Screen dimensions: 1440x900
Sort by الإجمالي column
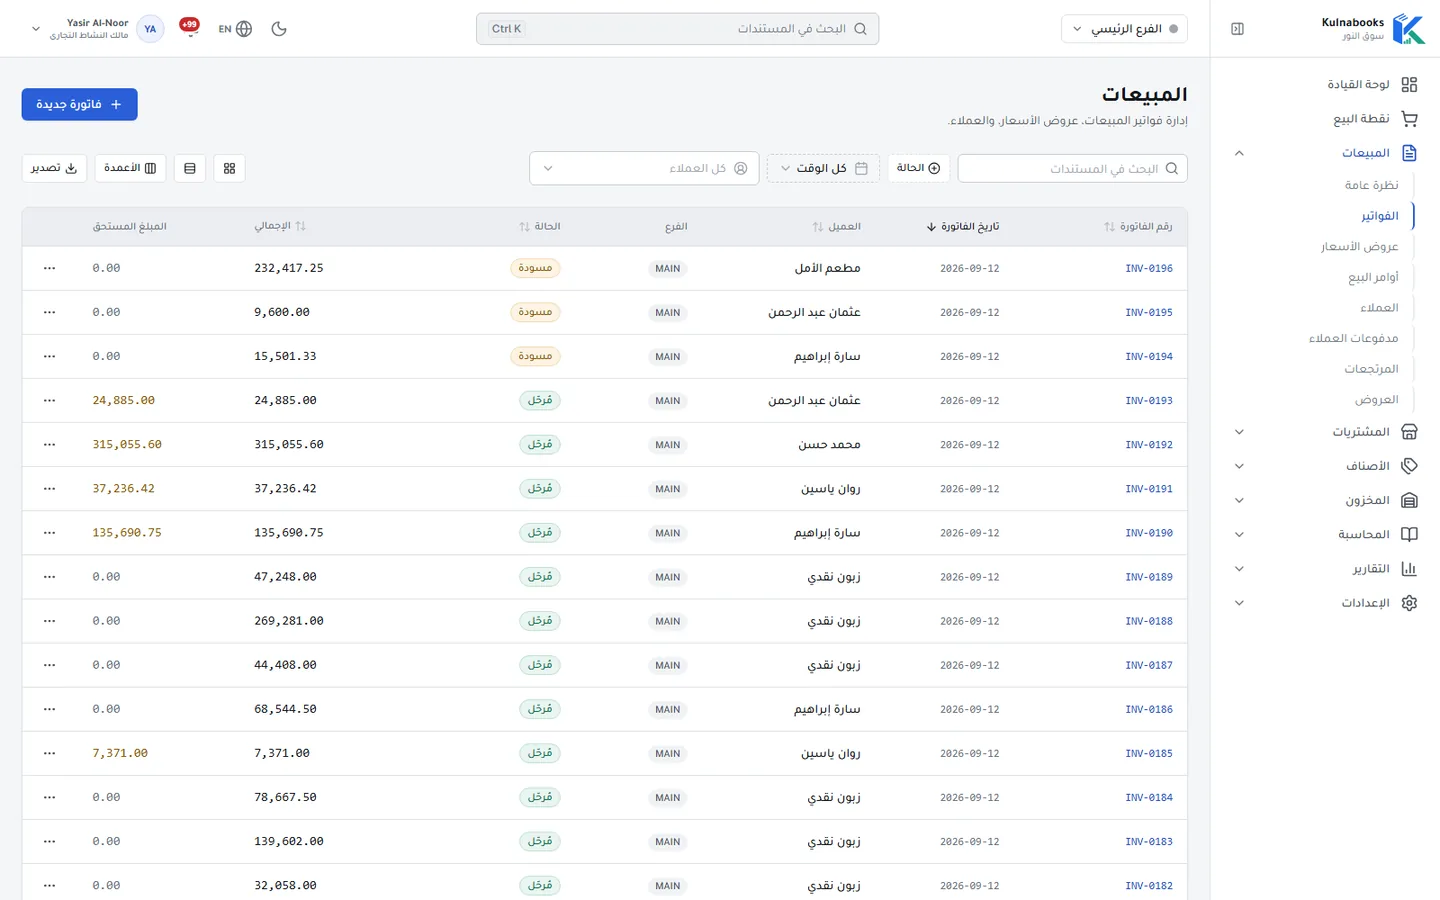click(x=280, y=227)
